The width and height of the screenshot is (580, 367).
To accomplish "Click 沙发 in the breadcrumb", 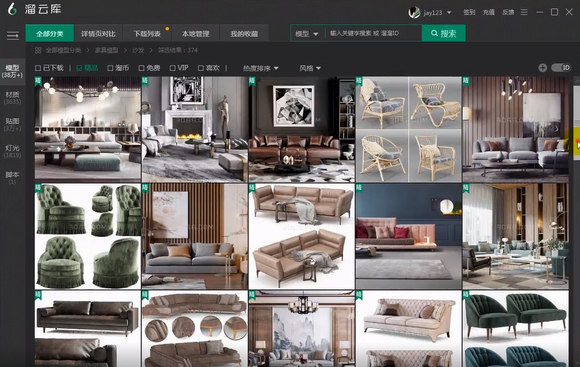I will 138,50.
